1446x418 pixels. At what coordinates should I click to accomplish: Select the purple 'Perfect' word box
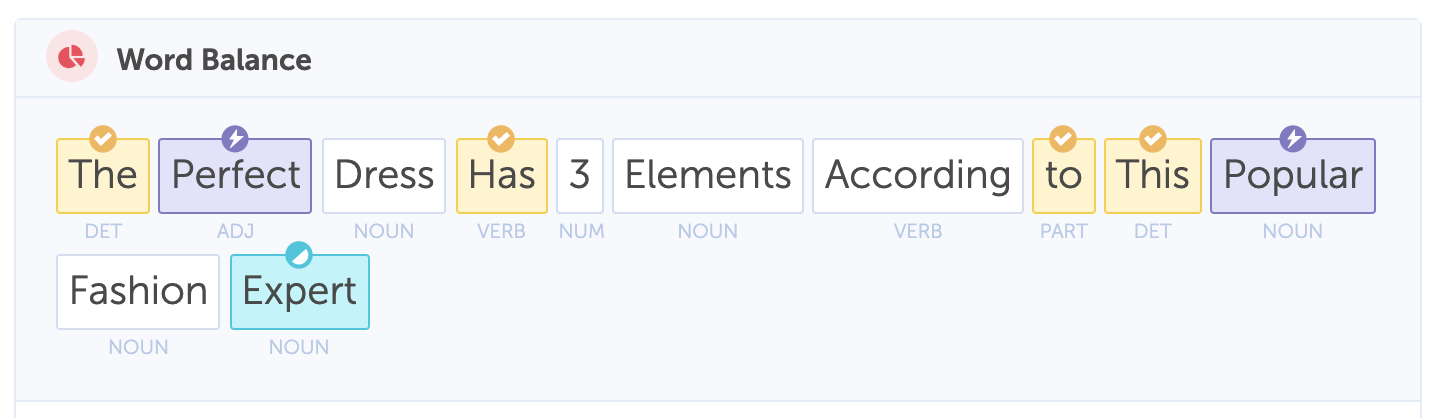coord(235,177)
